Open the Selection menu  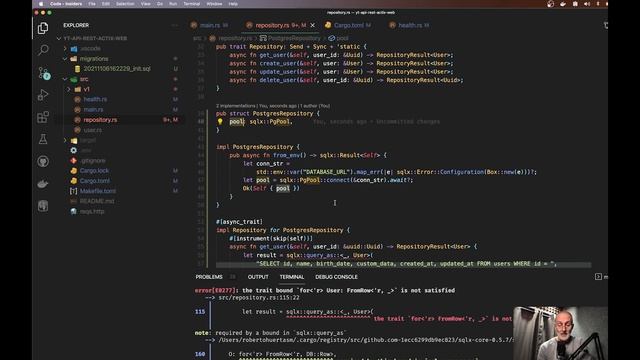pos(125,4)
